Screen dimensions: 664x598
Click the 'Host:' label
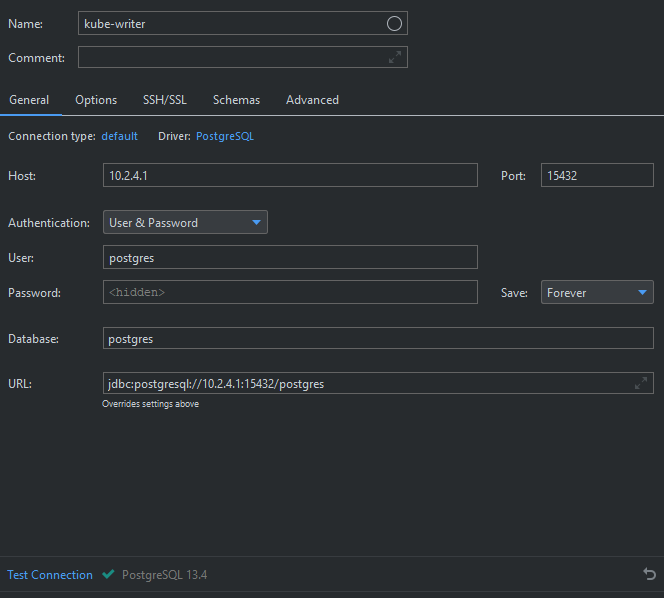click(22, 176)
